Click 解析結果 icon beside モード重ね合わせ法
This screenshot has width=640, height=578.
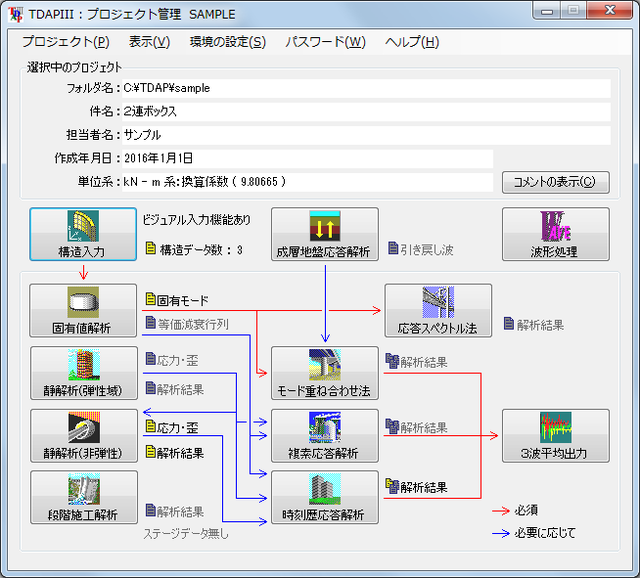click(392, 361)
